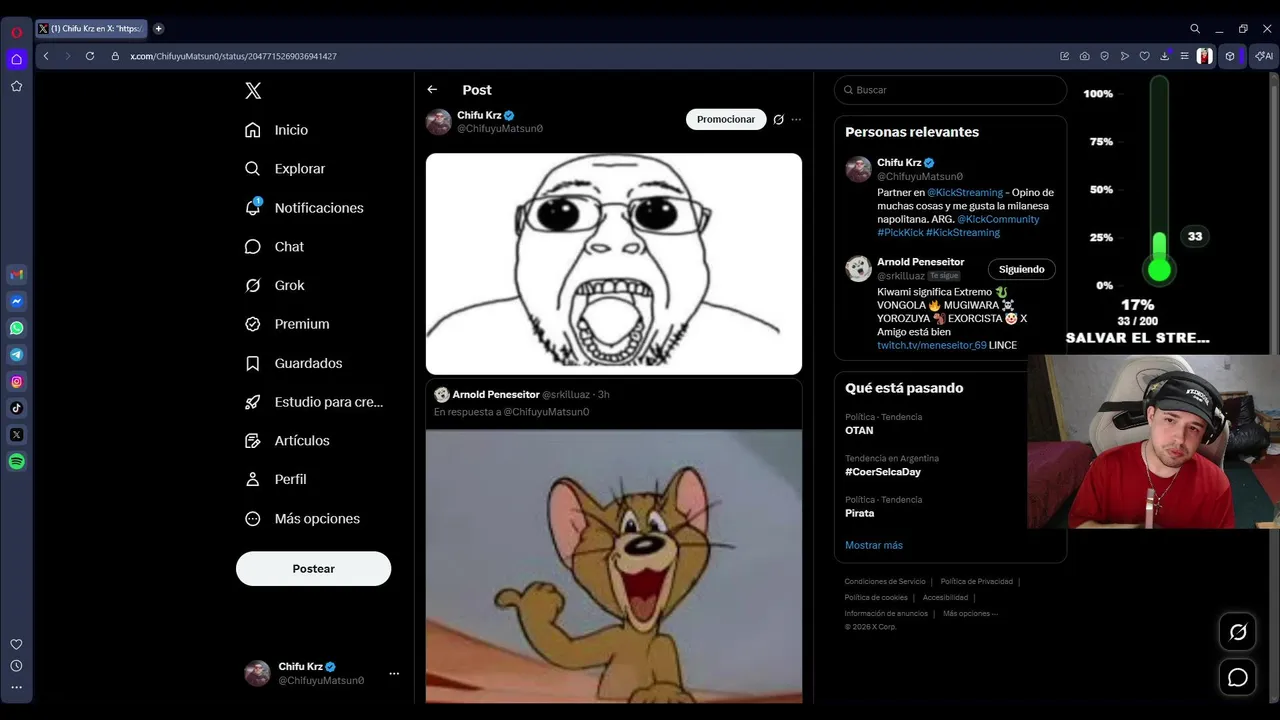Click Grok icon beside Promocionar
This screenshot has height=720, width=1280.
tap(778, 120)
